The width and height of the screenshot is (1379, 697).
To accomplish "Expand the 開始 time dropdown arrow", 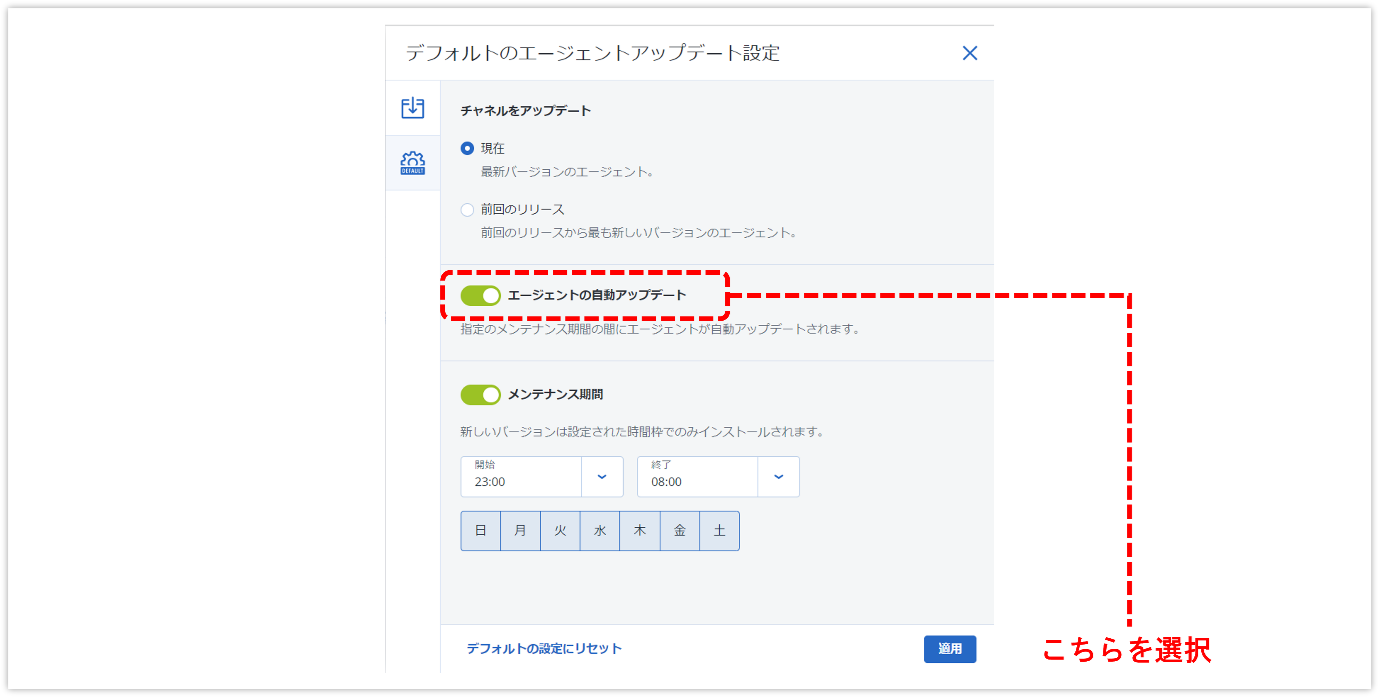I will tap(602, 477).
